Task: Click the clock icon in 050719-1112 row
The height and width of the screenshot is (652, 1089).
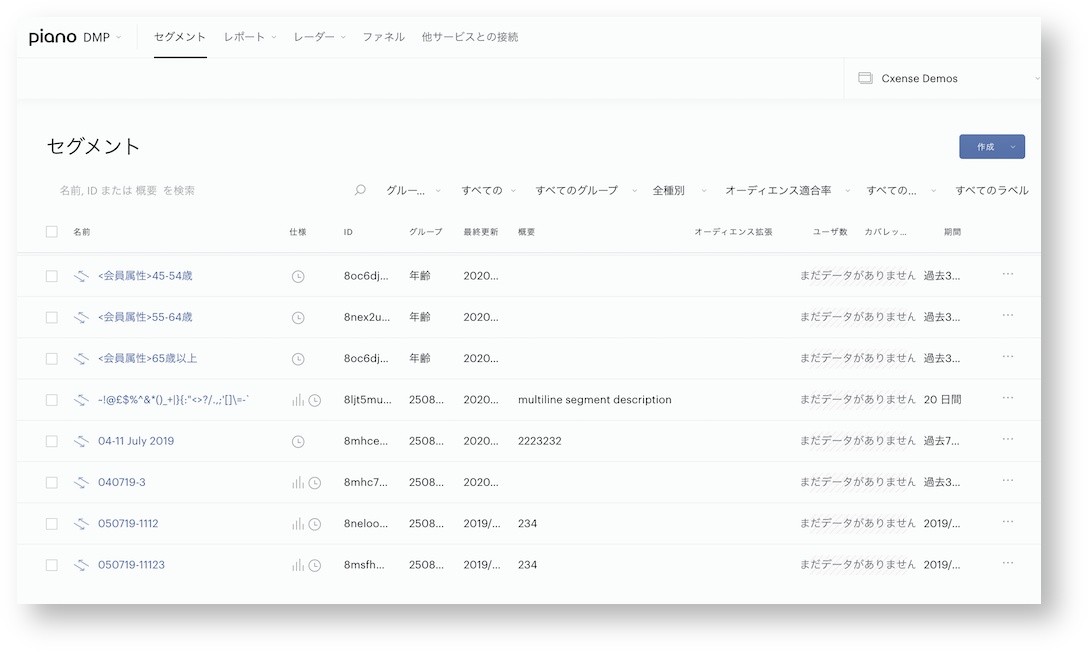Action: coord(315,524)
